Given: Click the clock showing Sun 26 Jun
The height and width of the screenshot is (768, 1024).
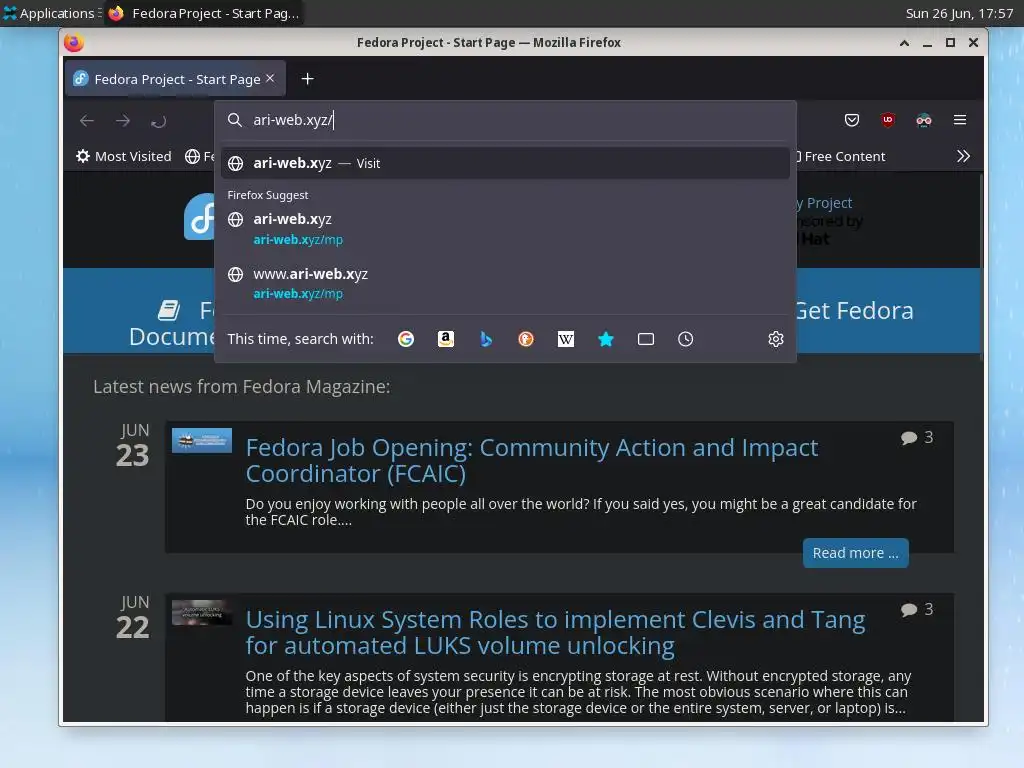Looking at the screenshot, I should (x=959, y=13).
